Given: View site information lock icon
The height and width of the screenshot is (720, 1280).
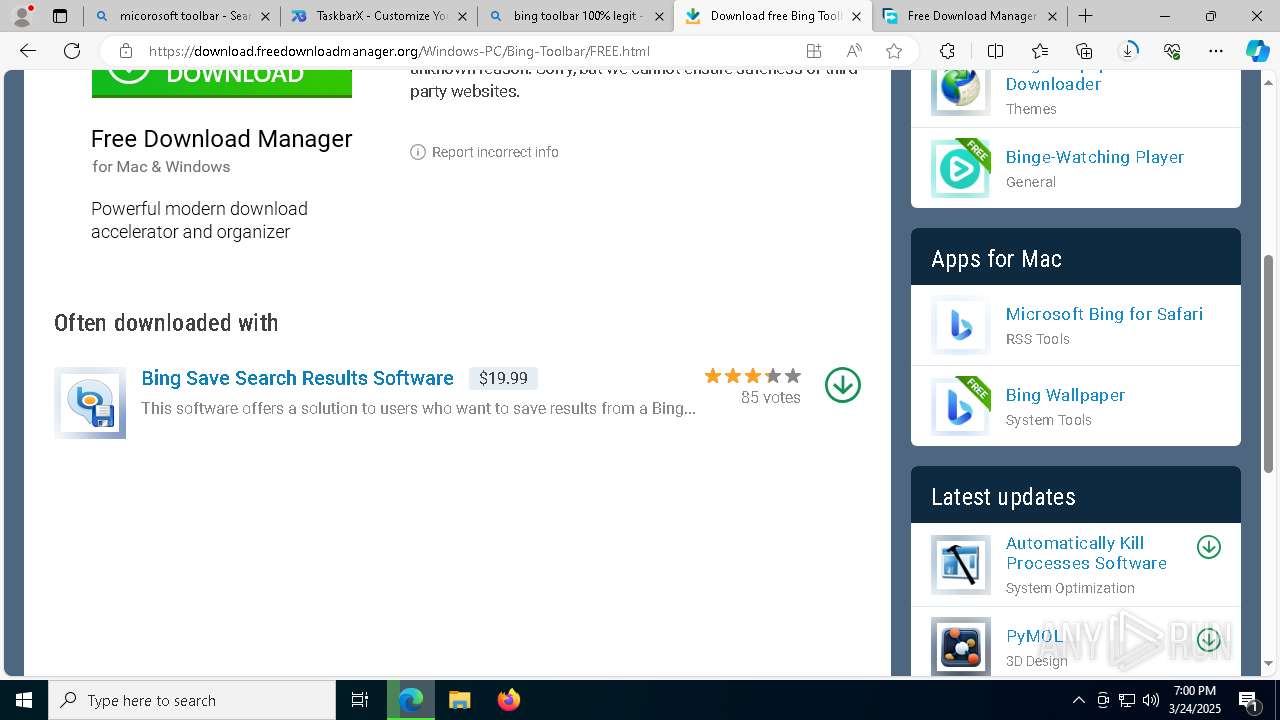Looking at the screenshot, I should [x=125, y=51].
